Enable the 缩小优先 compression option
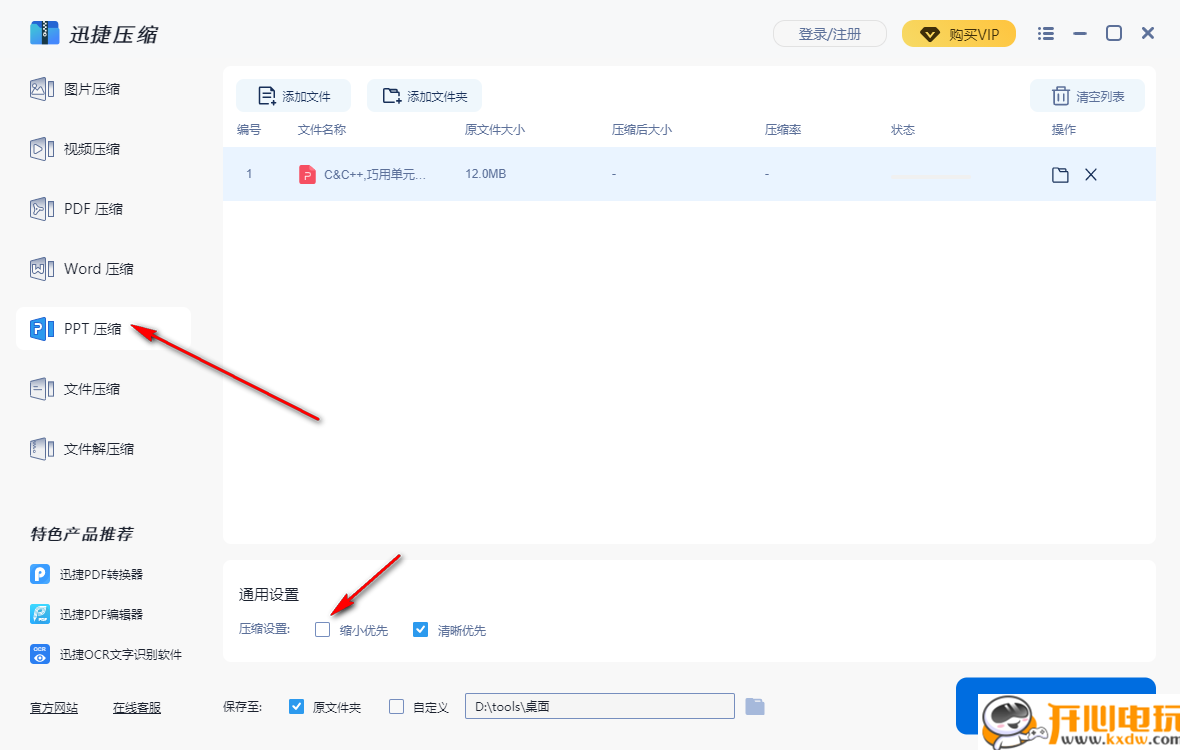The width and height of the screenshot is (1180, 750). pos(322,629)
